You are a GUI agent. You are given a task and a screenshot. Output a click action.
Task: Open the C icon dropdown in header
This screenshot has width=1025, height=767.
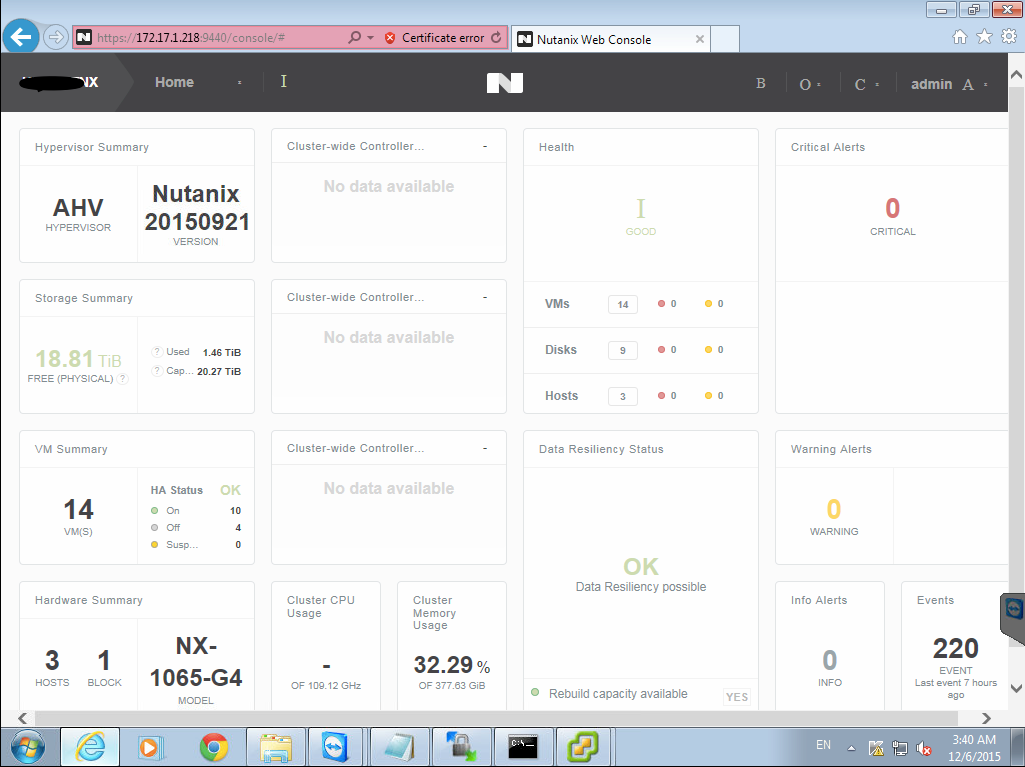coord(866,84)
